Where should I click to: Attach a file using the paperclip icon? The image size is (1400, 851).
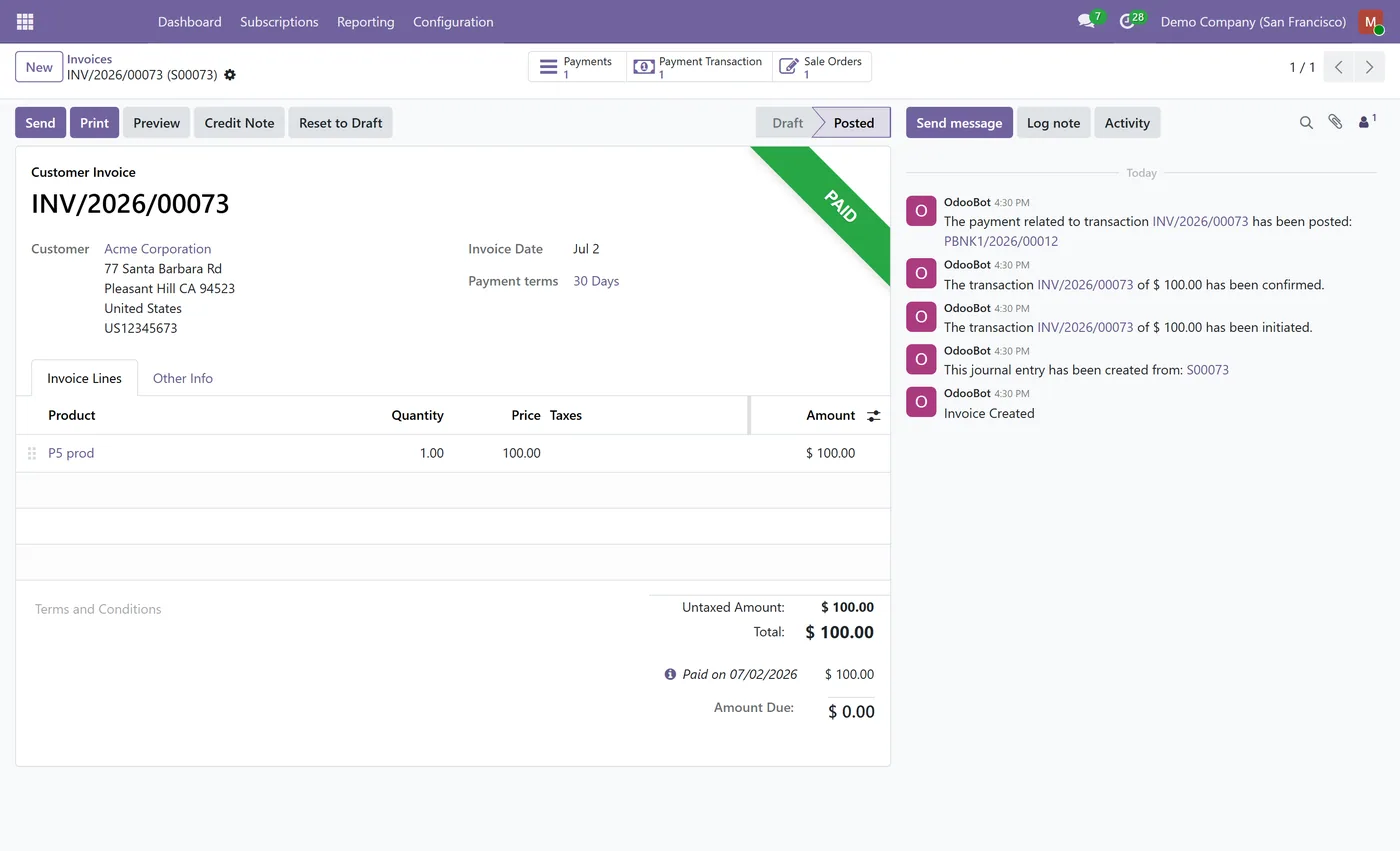1335,122
